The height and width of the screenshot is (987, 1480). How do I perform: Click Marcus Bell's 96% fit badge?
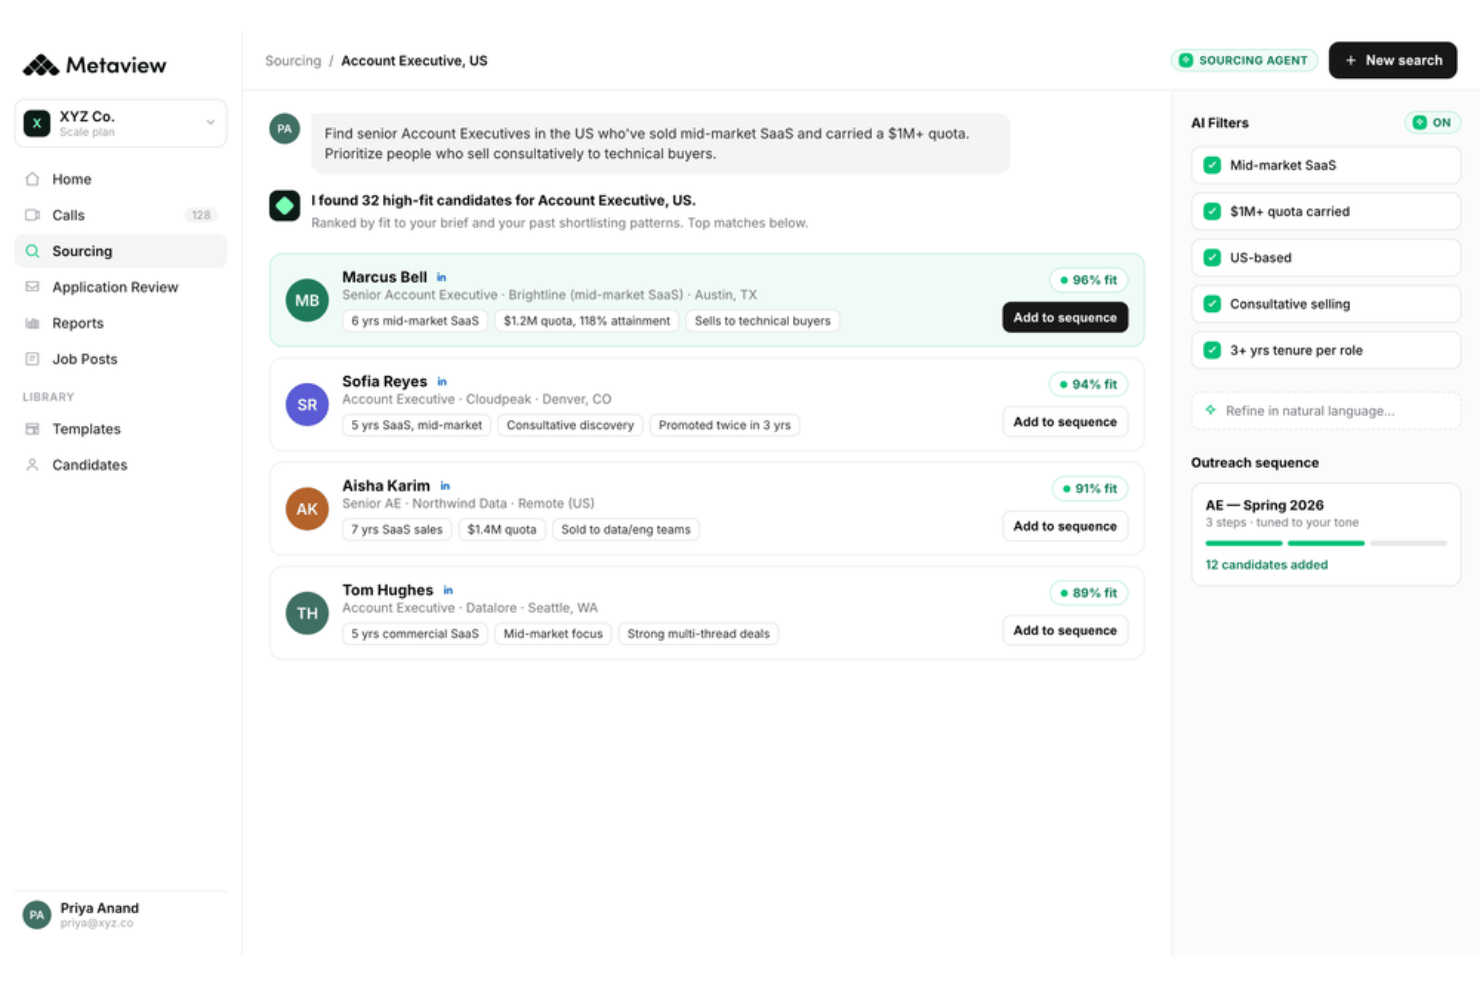pyautogui.click(x=1089, y=280)
